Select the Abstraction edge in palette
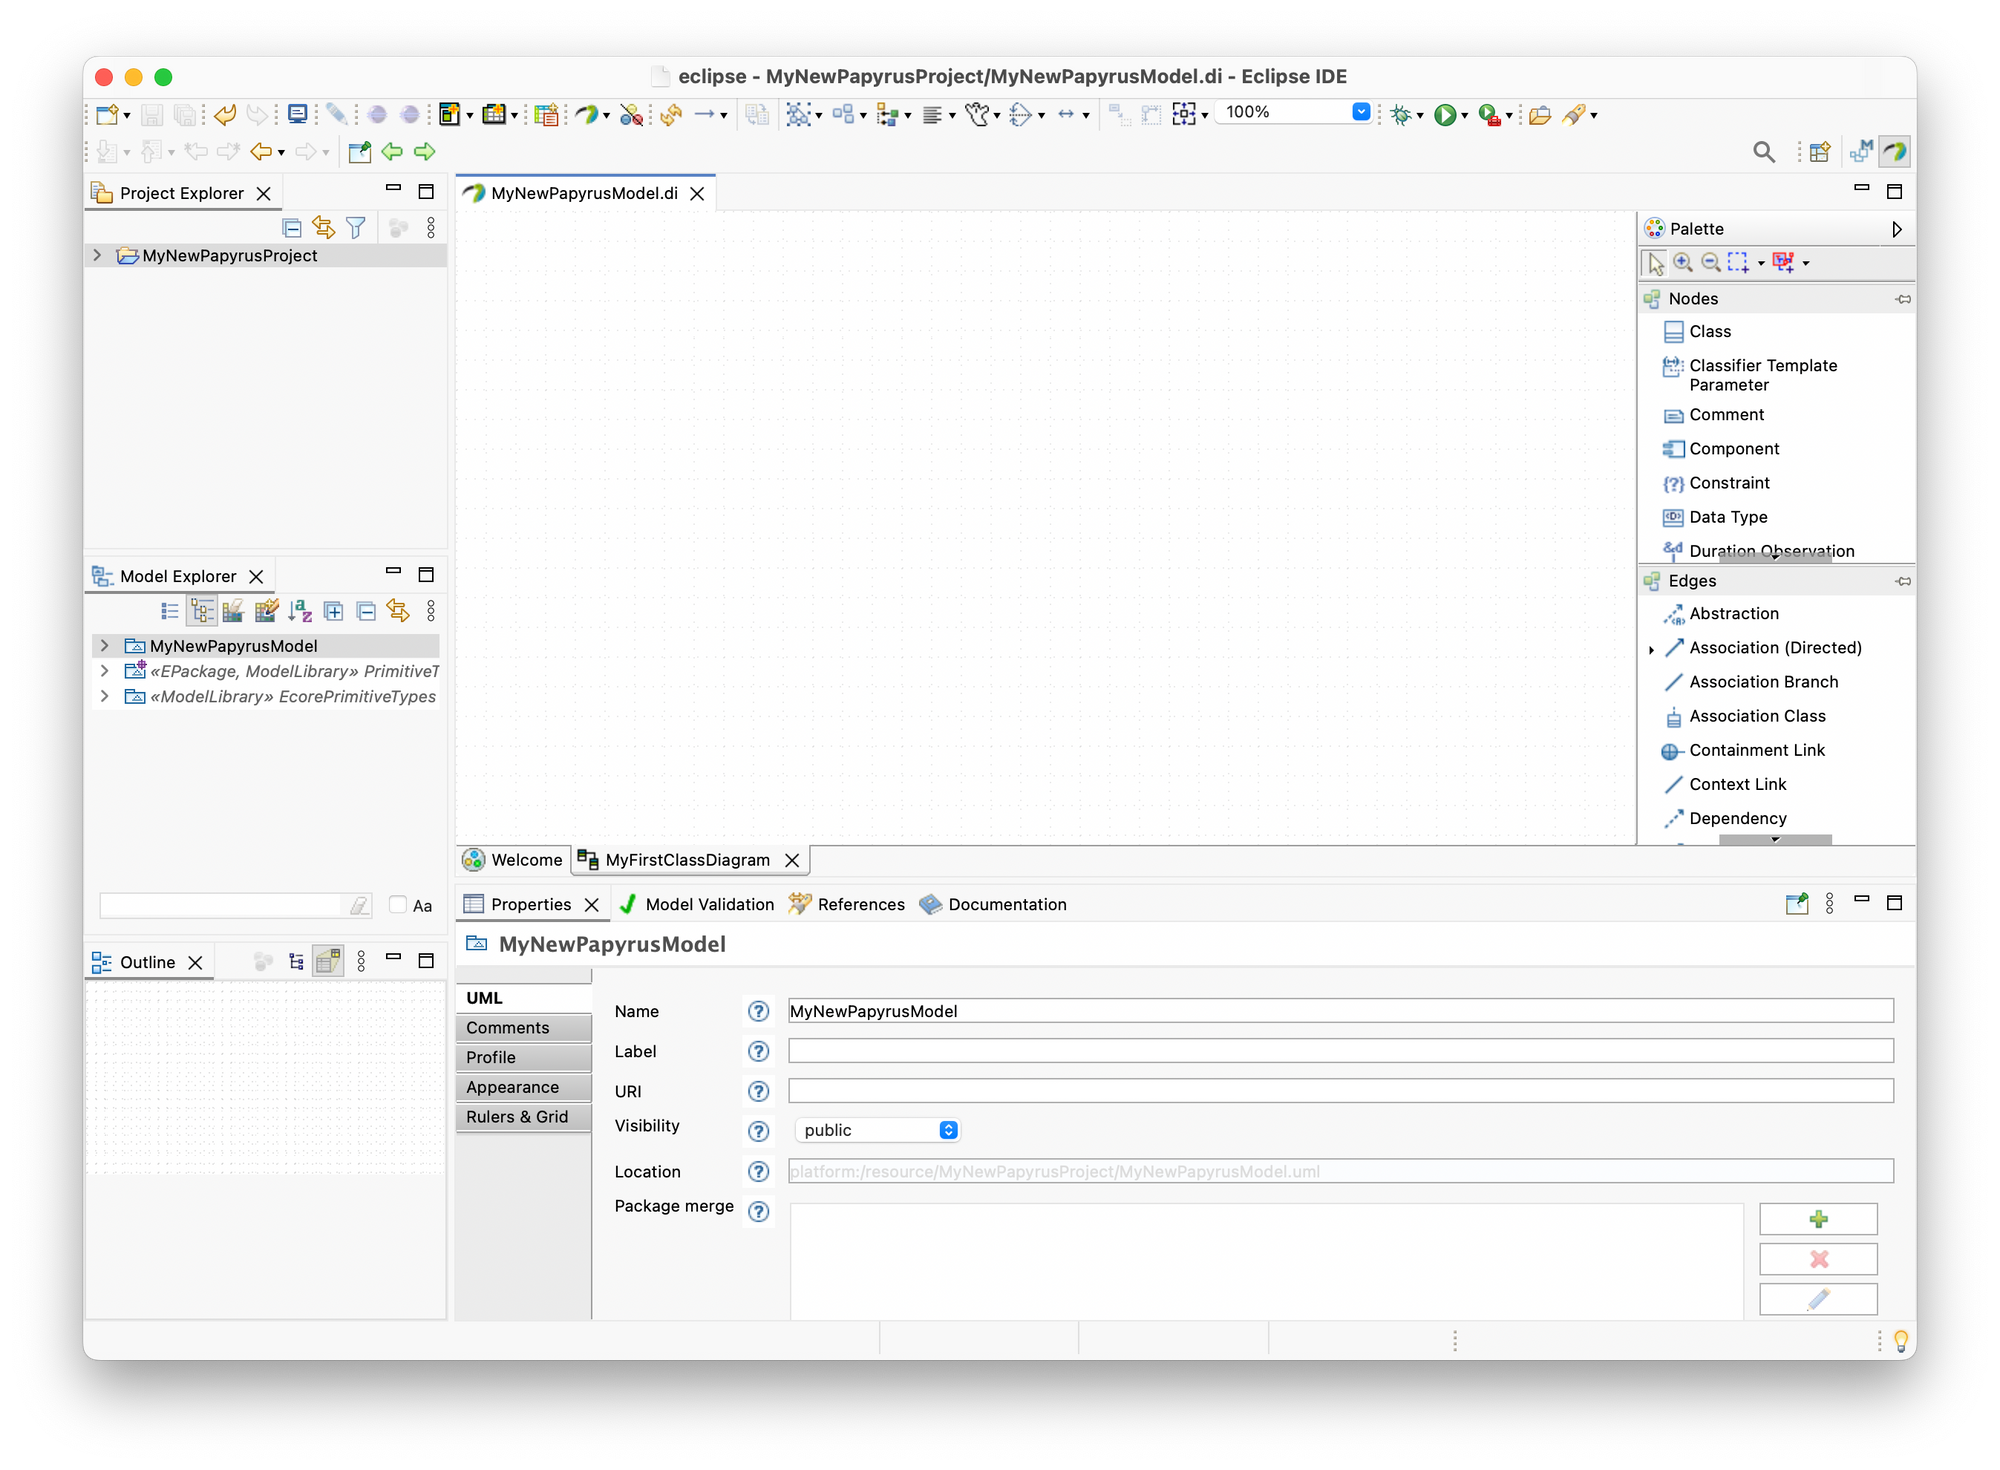The height and width of the screenshot is (1470, 2000). click(x=1721, y=614)
